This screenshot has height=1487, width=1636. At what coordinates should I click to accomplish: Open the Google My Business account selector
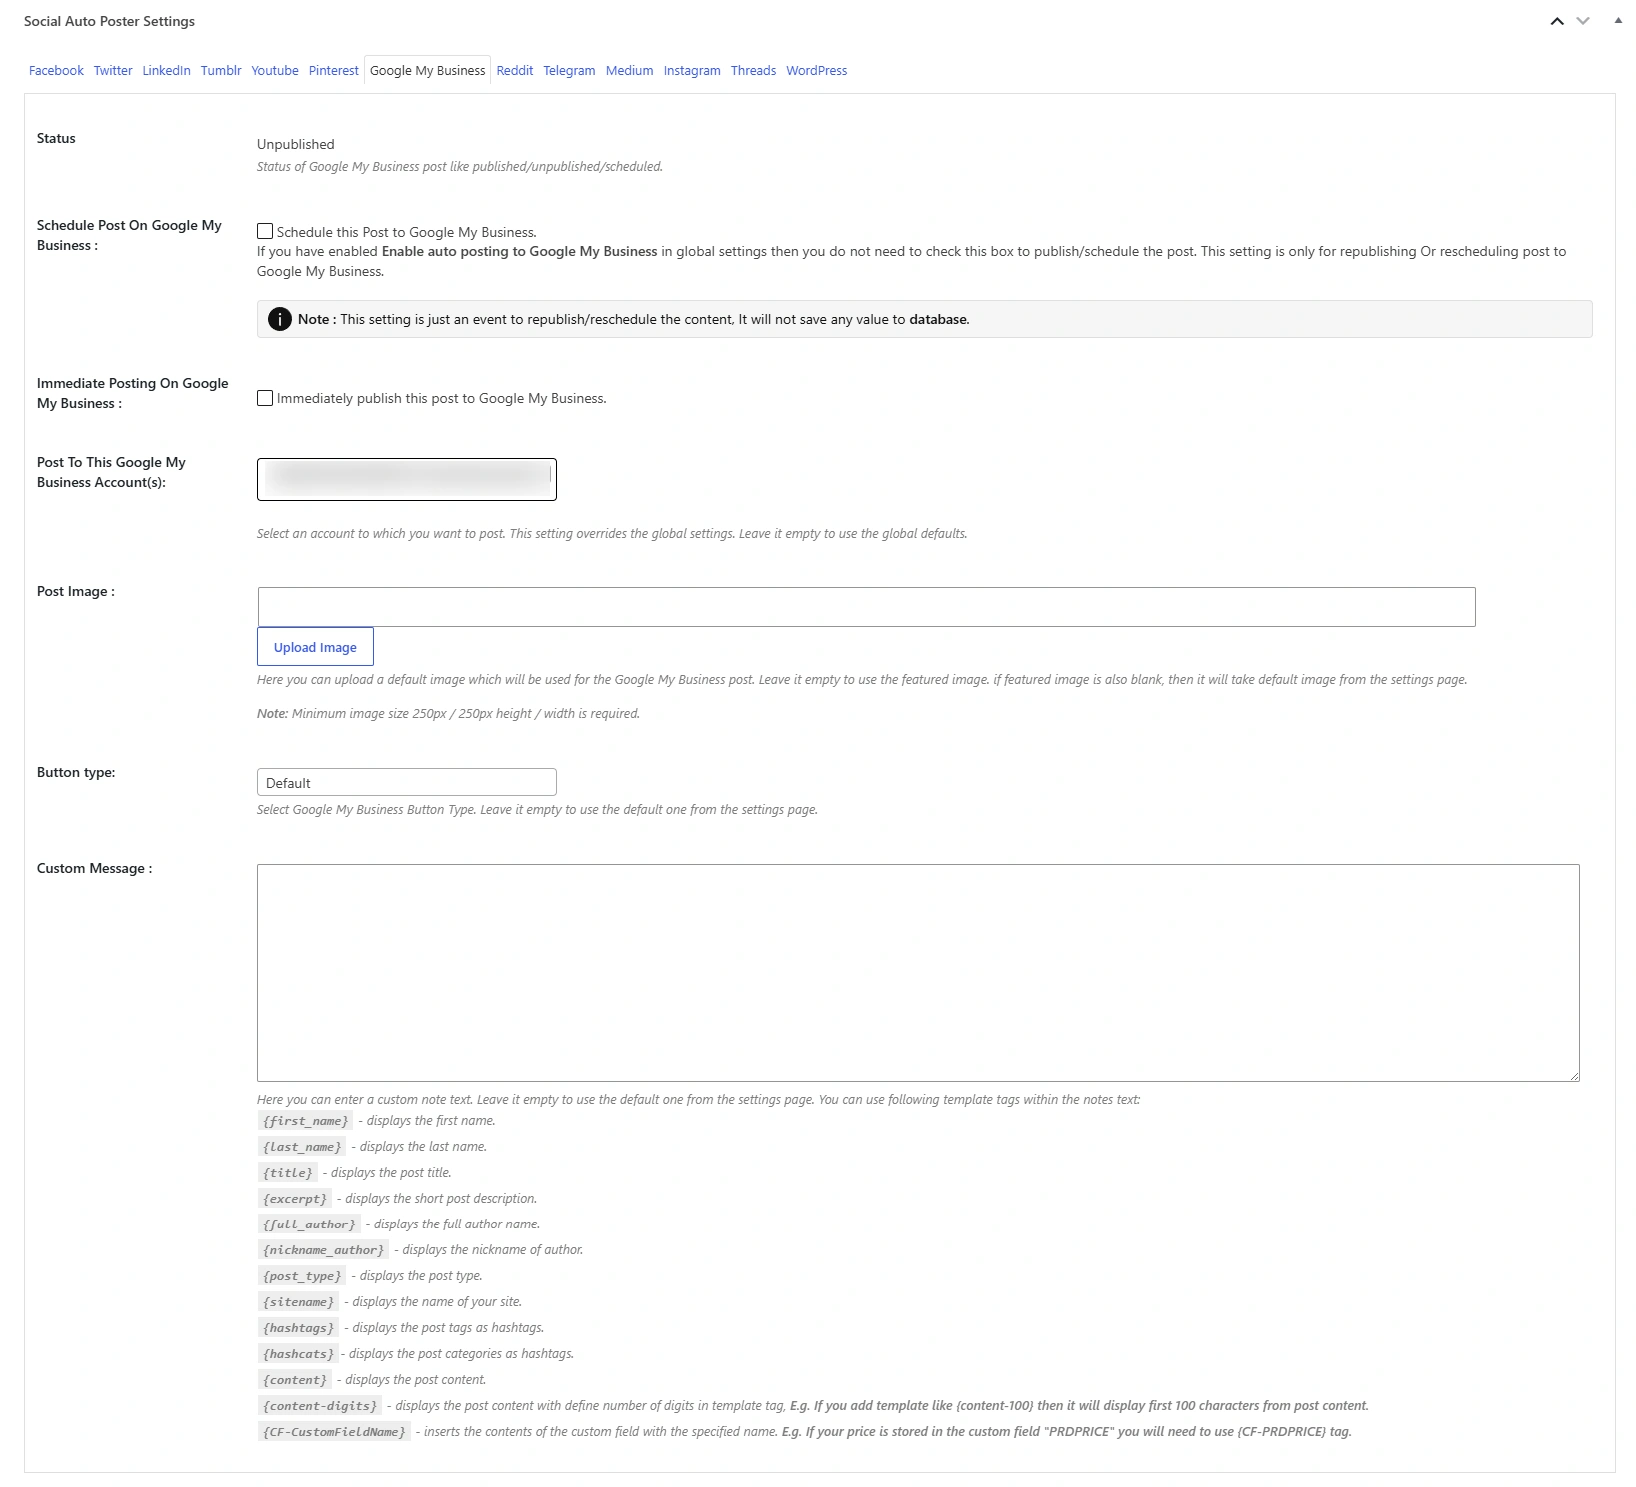pos(407,479)
